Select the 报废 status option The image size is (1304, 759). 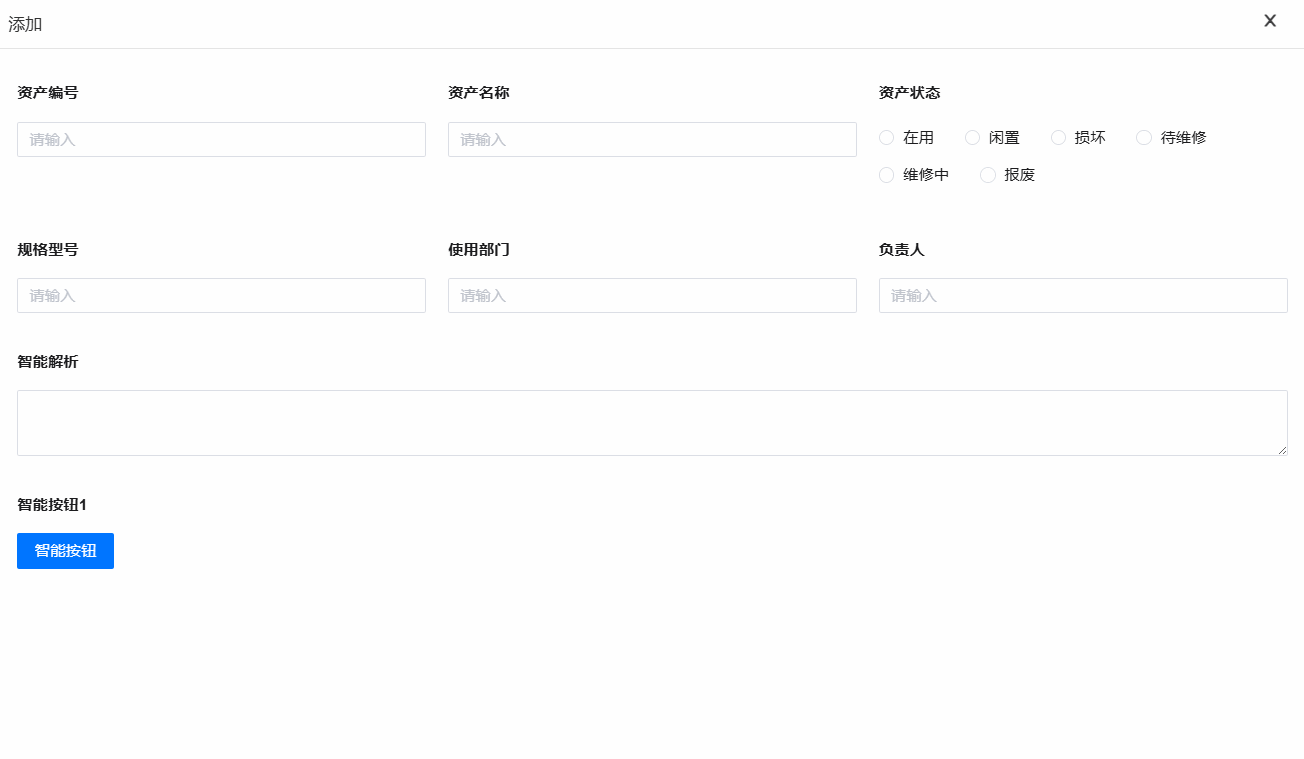(988, 174)
